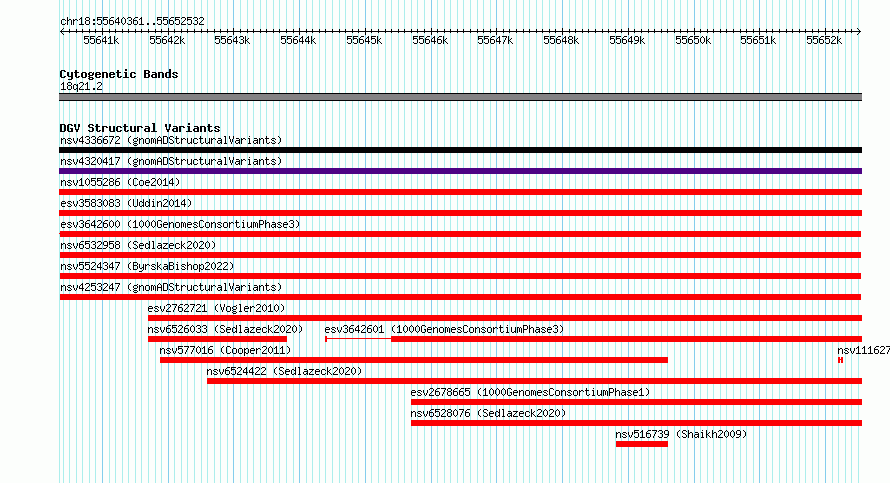The width and height of the screenshot is (890, 483).
Task: Click the 55649k ruler tick label
Action: coord(627,40)
